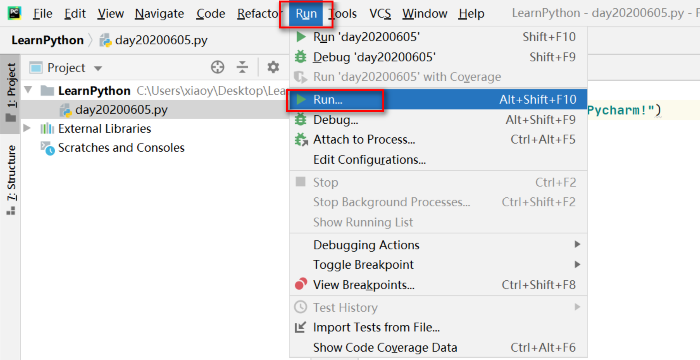Click the PyCharm logo icon
The height and width of the screenshot is (360, 700).
tap(14, 13)
